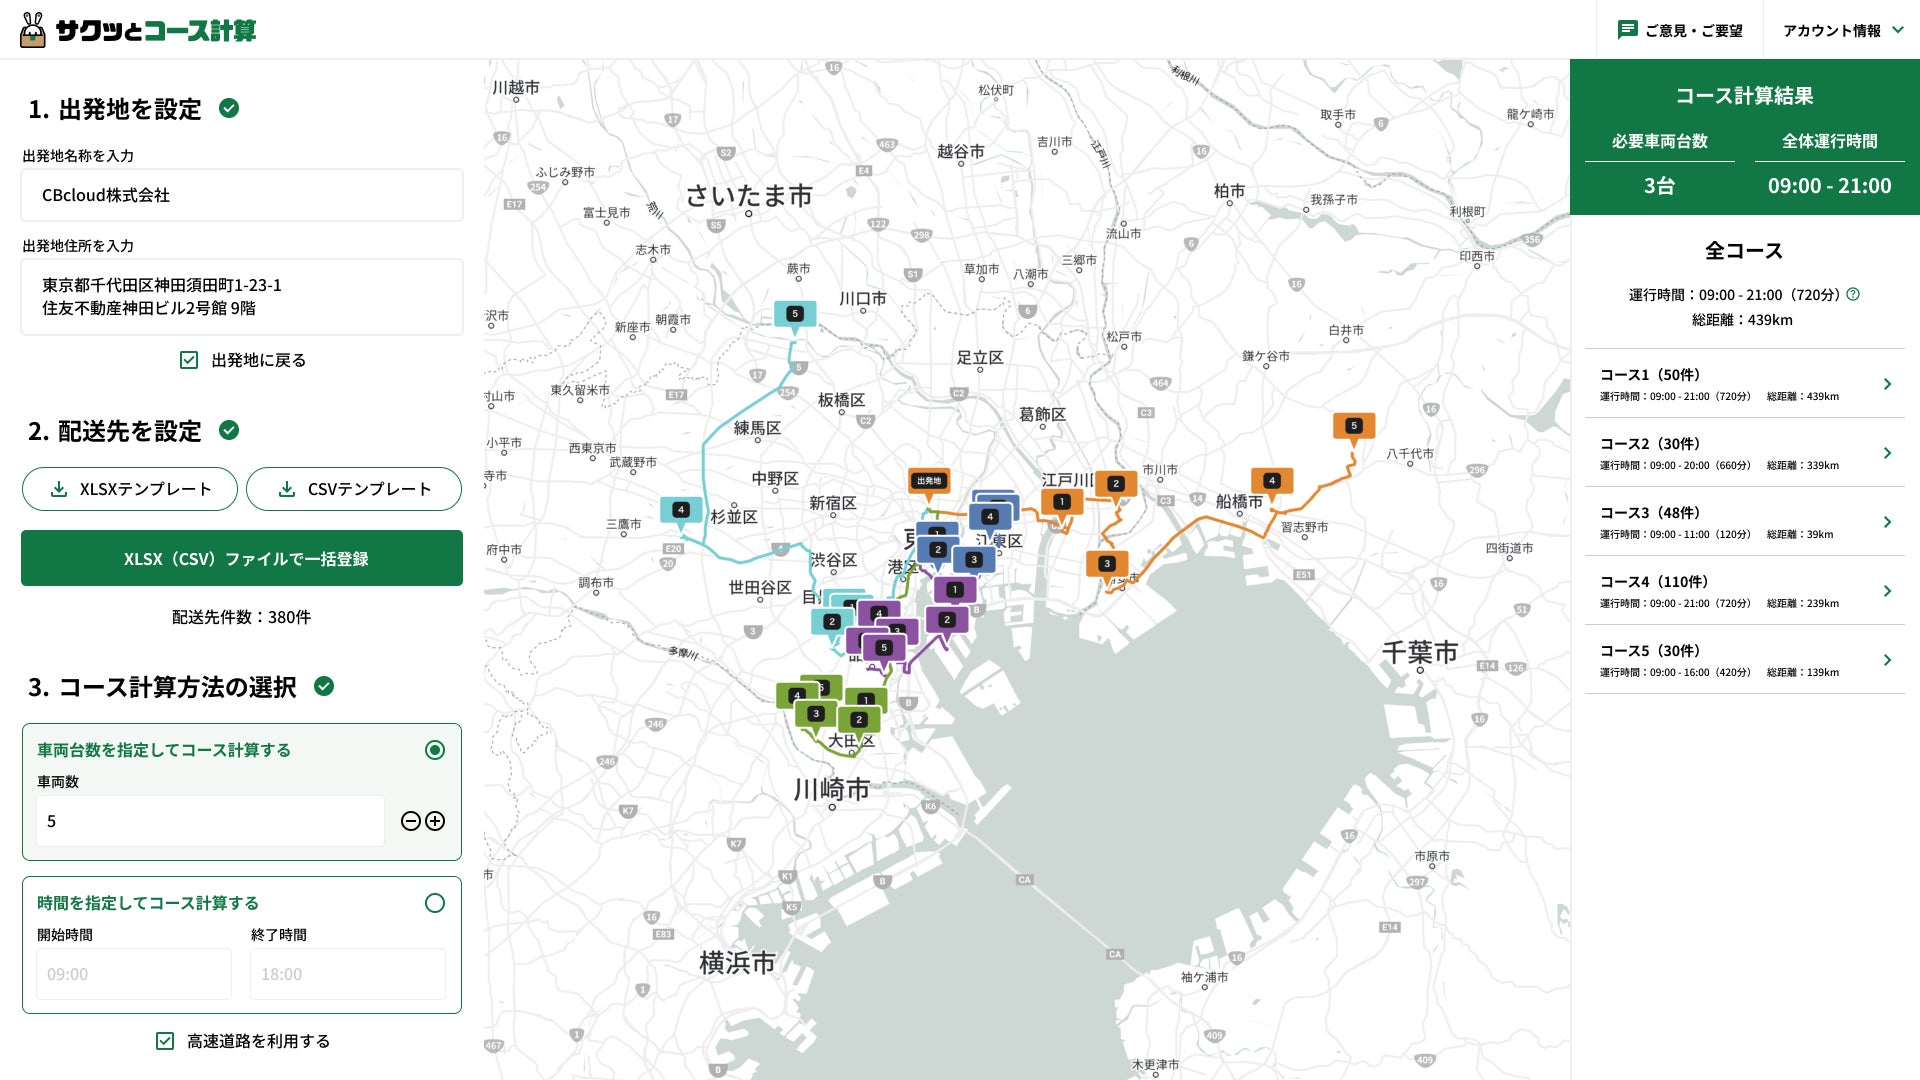Click the feedback speech bubble icon
This screenshot has width=1920, height=1080.
click(x=1627, y=30)
